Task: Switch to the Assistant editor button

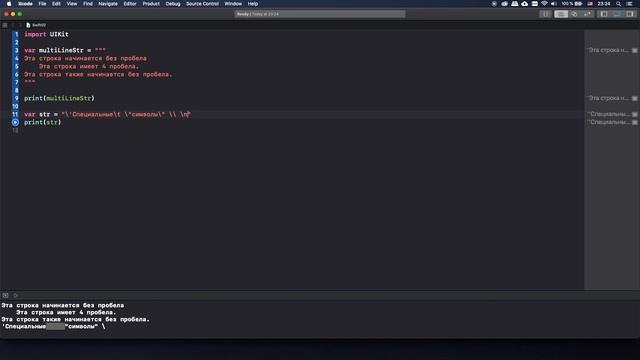Action: click(574, 14)
